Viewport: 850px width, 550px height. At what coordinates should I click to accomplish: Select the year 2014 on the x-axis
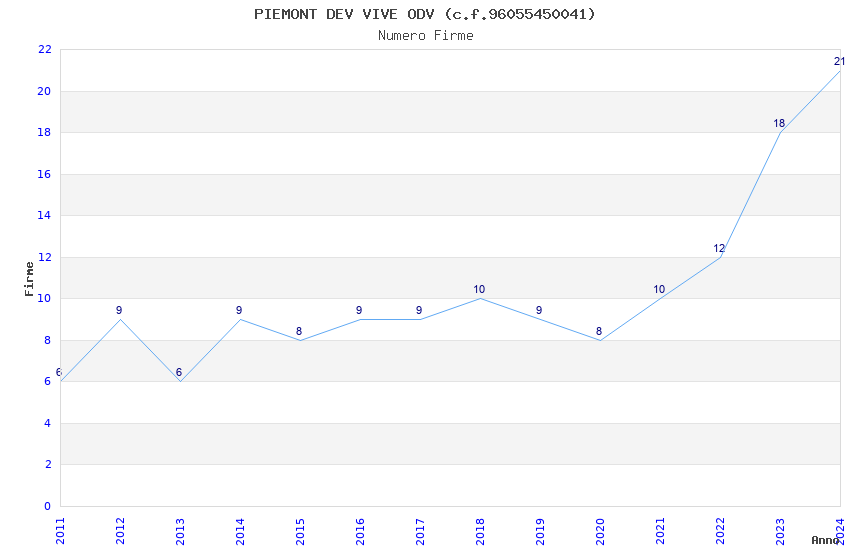[240, 531]
